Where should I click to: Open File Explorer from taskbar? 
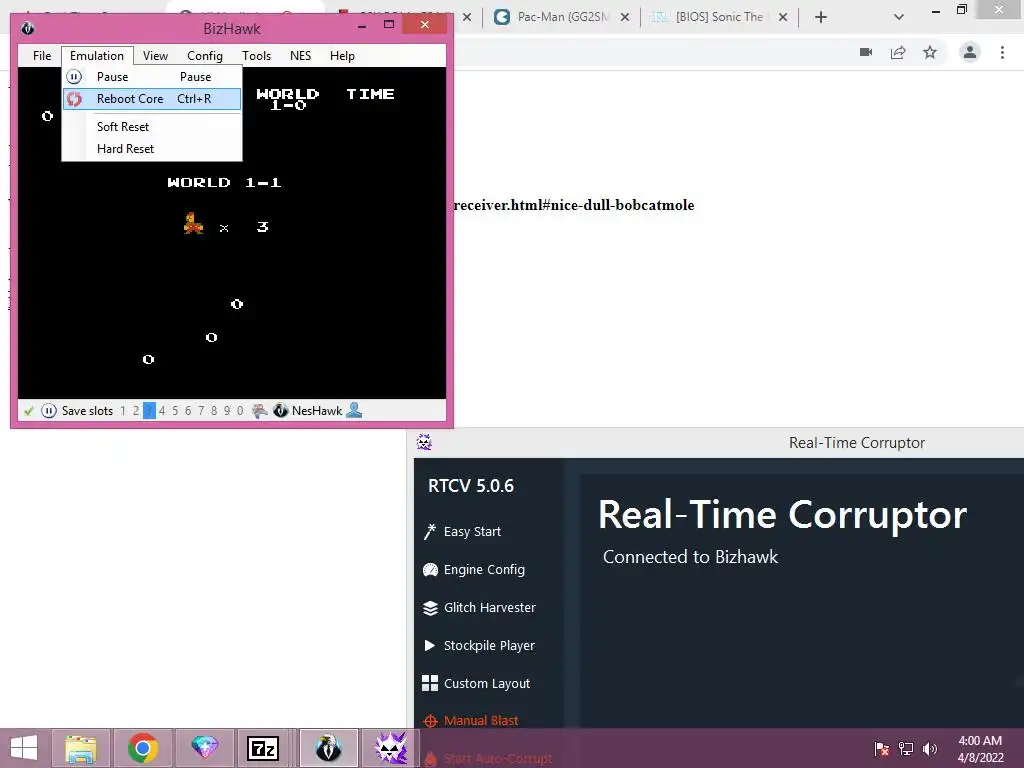coord(80,748)
